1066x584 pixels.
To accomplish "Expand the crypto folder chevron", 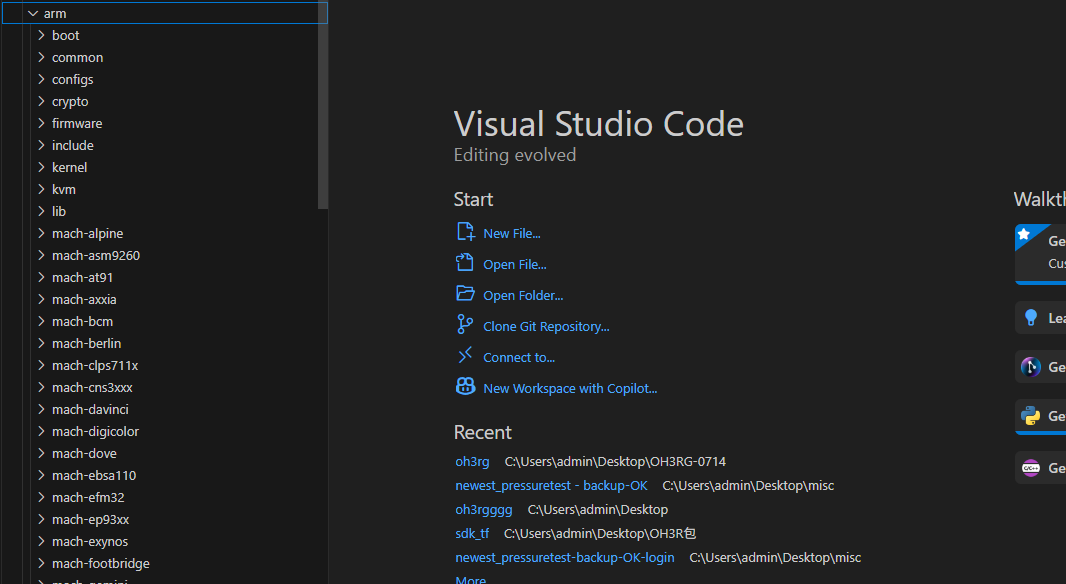I will (41, 101).
